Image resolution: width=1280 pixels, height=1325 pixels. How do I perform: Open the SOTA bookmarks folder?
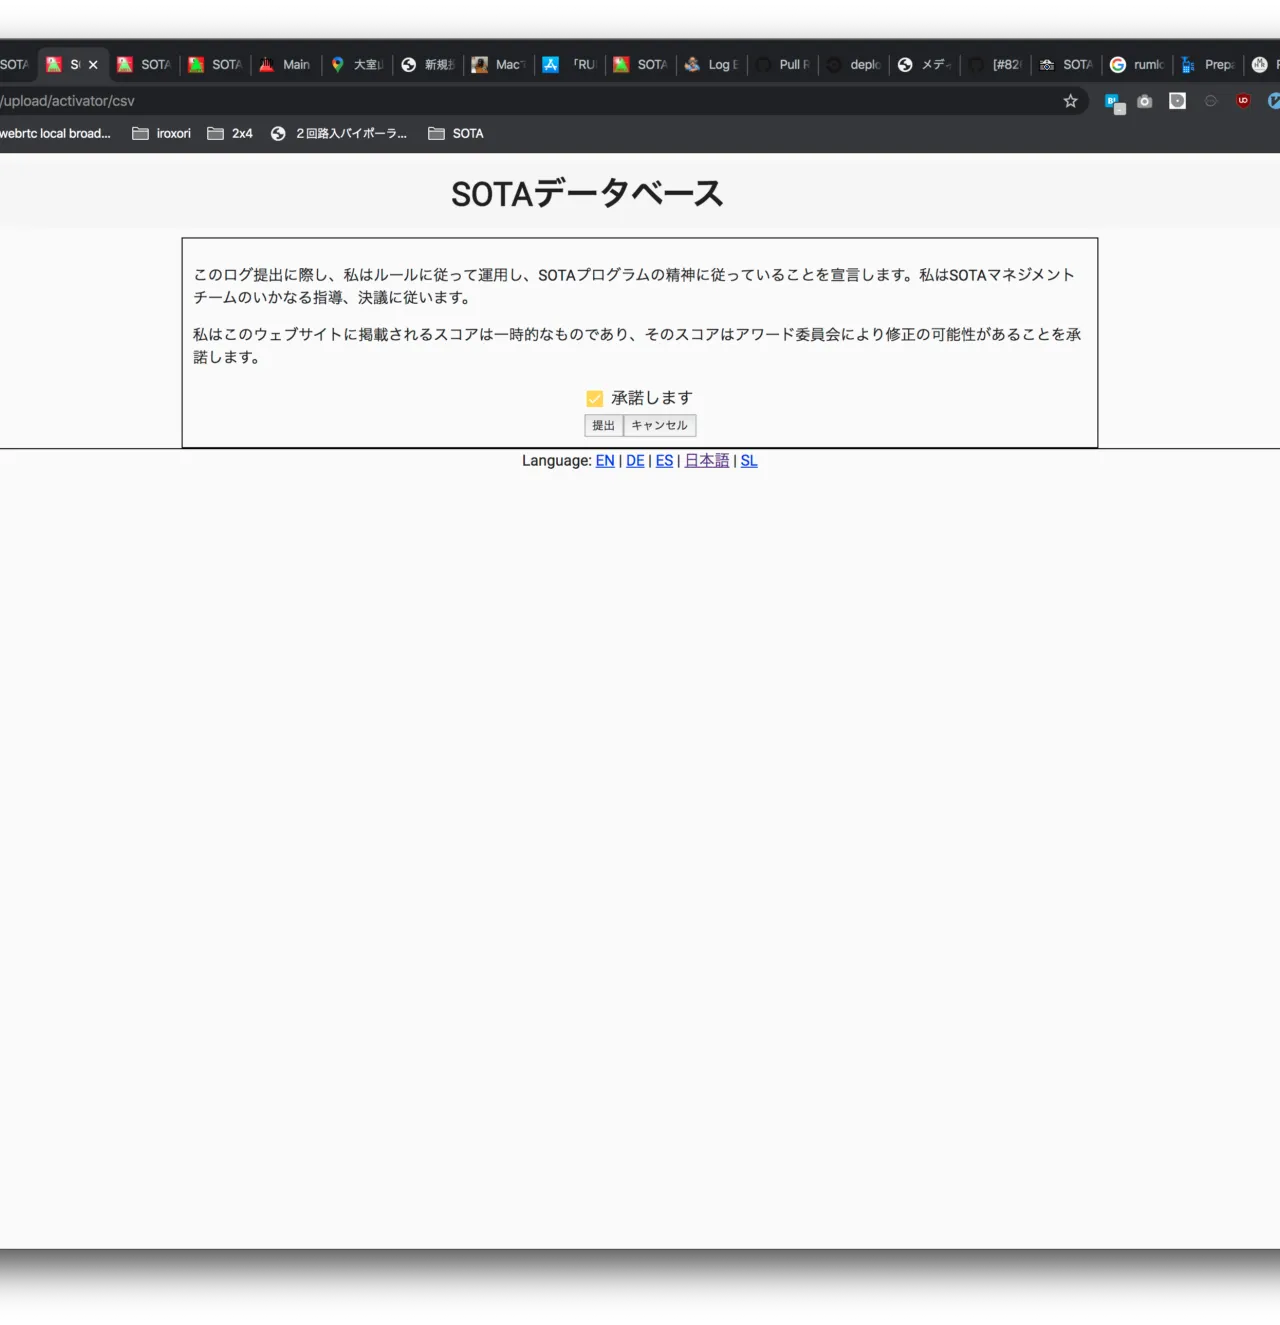[x=456, y=134]
